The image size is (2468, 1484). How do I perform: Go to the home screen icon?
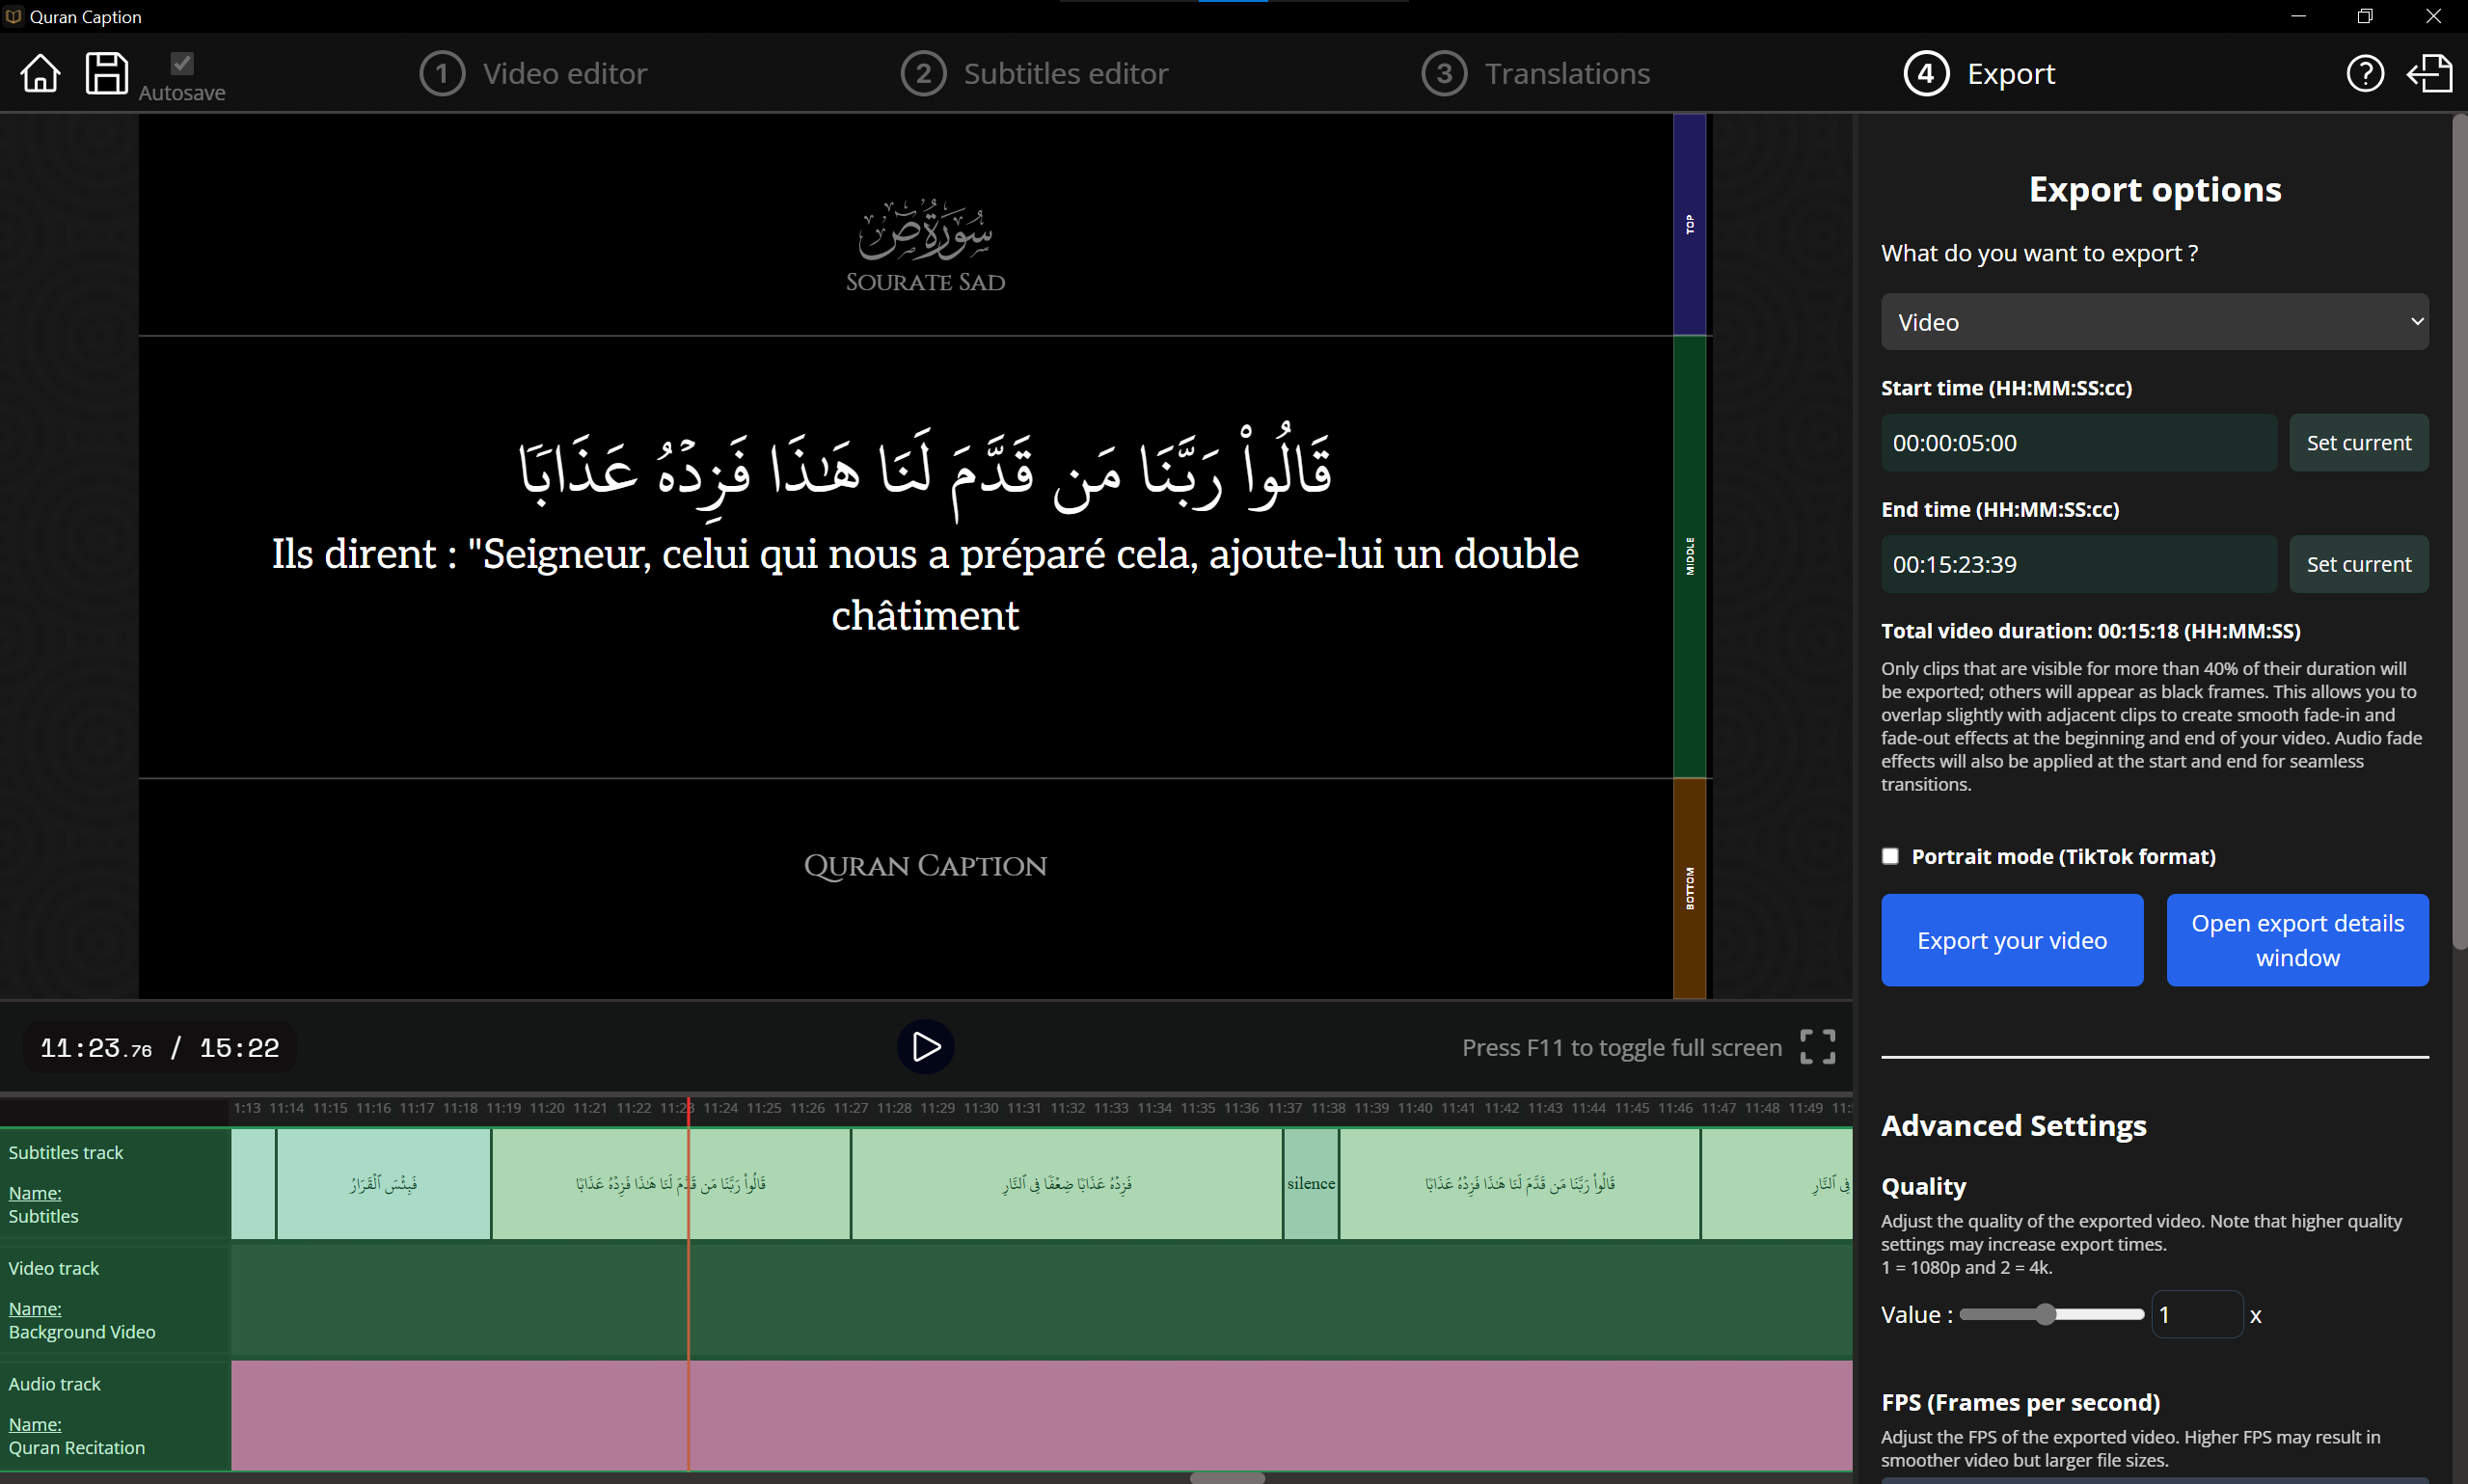coord(40,73)
